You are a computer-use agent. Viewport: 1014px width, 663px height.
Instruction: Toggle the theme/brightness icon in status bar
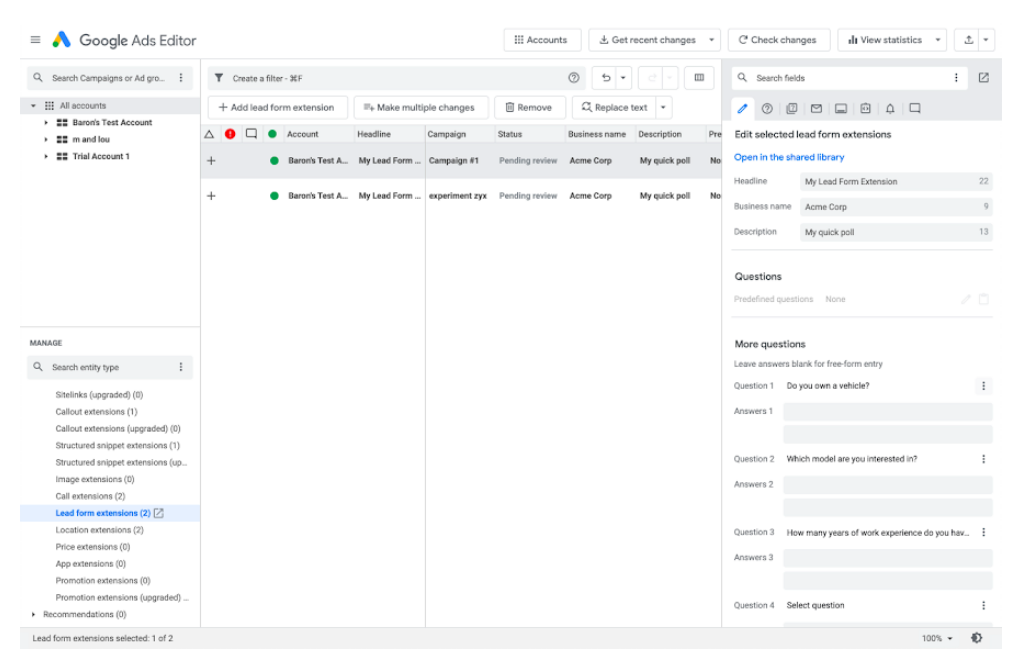976,638
